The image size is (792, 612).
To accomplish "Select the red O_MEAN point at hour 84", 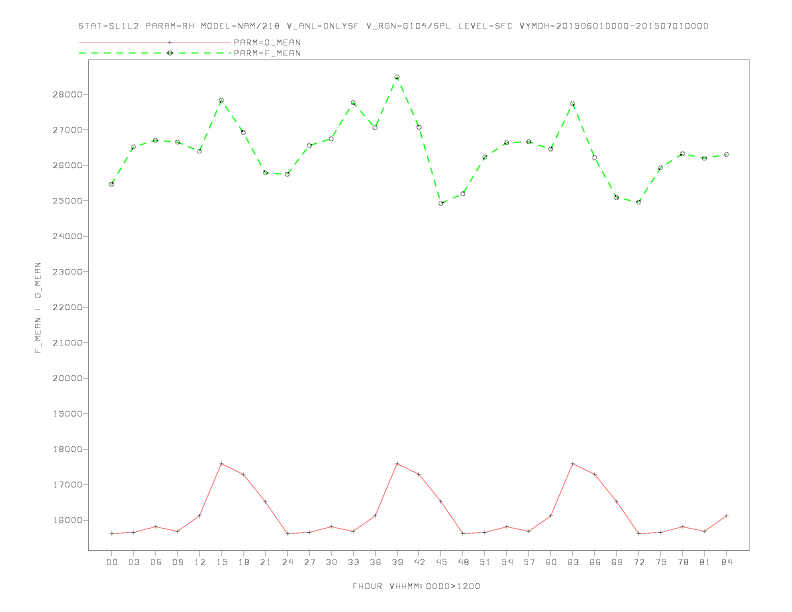I will point(726,516).
